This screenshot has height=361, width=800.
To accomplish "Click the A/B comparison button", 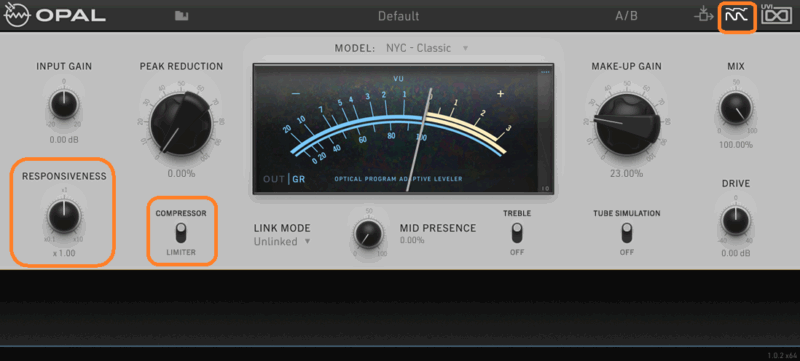I will pos(626,16).
